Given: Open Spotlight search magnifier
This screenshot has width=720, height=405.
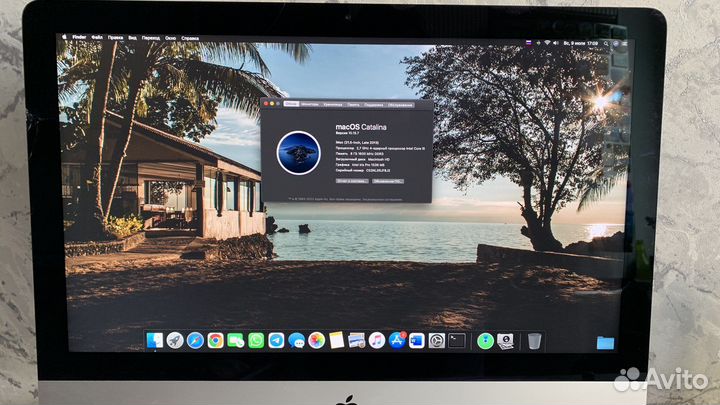Looking at the screenshot, I should pyautogui.click(x=606, y=44).
